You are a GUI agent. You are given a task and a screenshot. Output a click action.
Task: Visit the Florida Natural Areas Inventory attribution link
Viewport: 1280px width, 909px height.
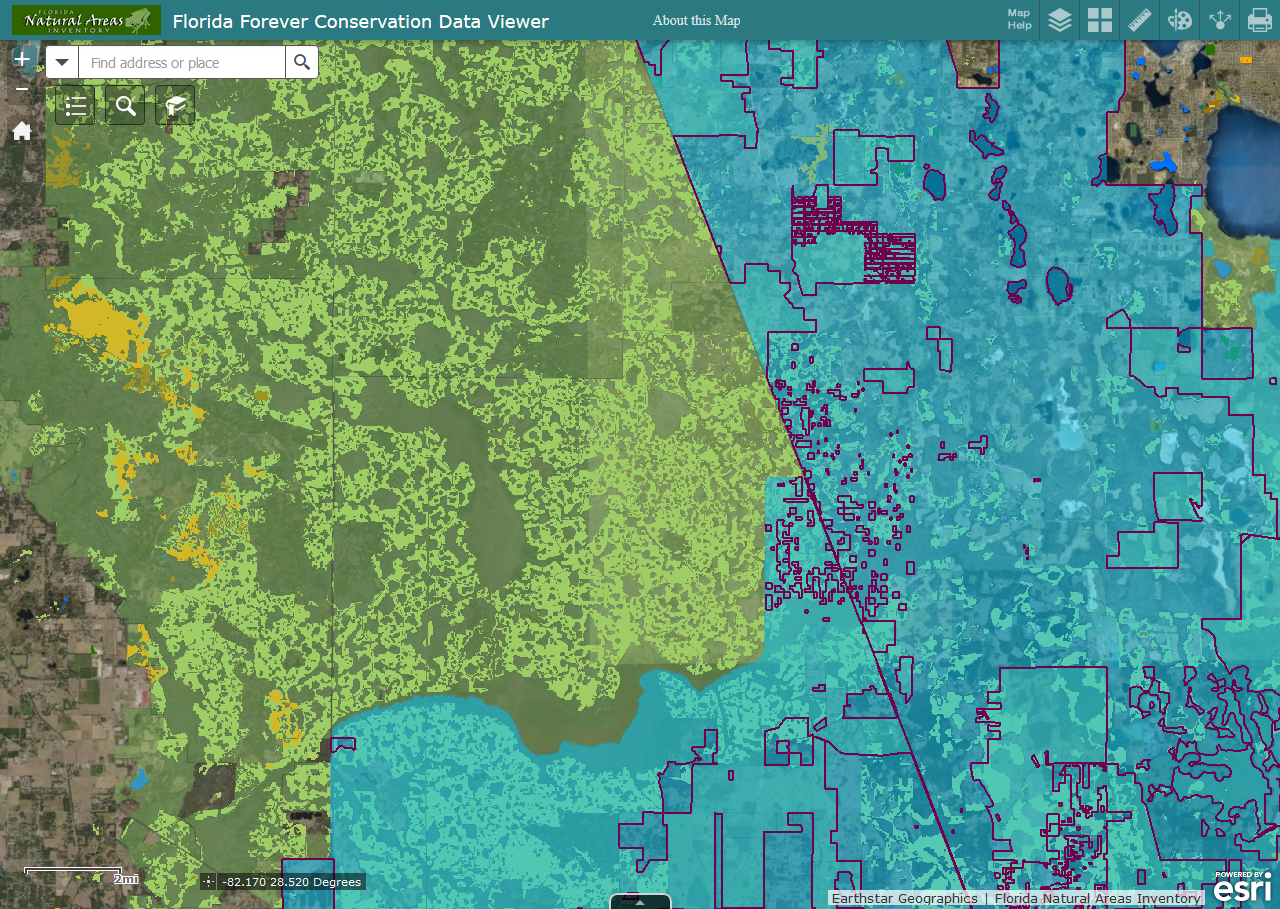[1097, 898]
